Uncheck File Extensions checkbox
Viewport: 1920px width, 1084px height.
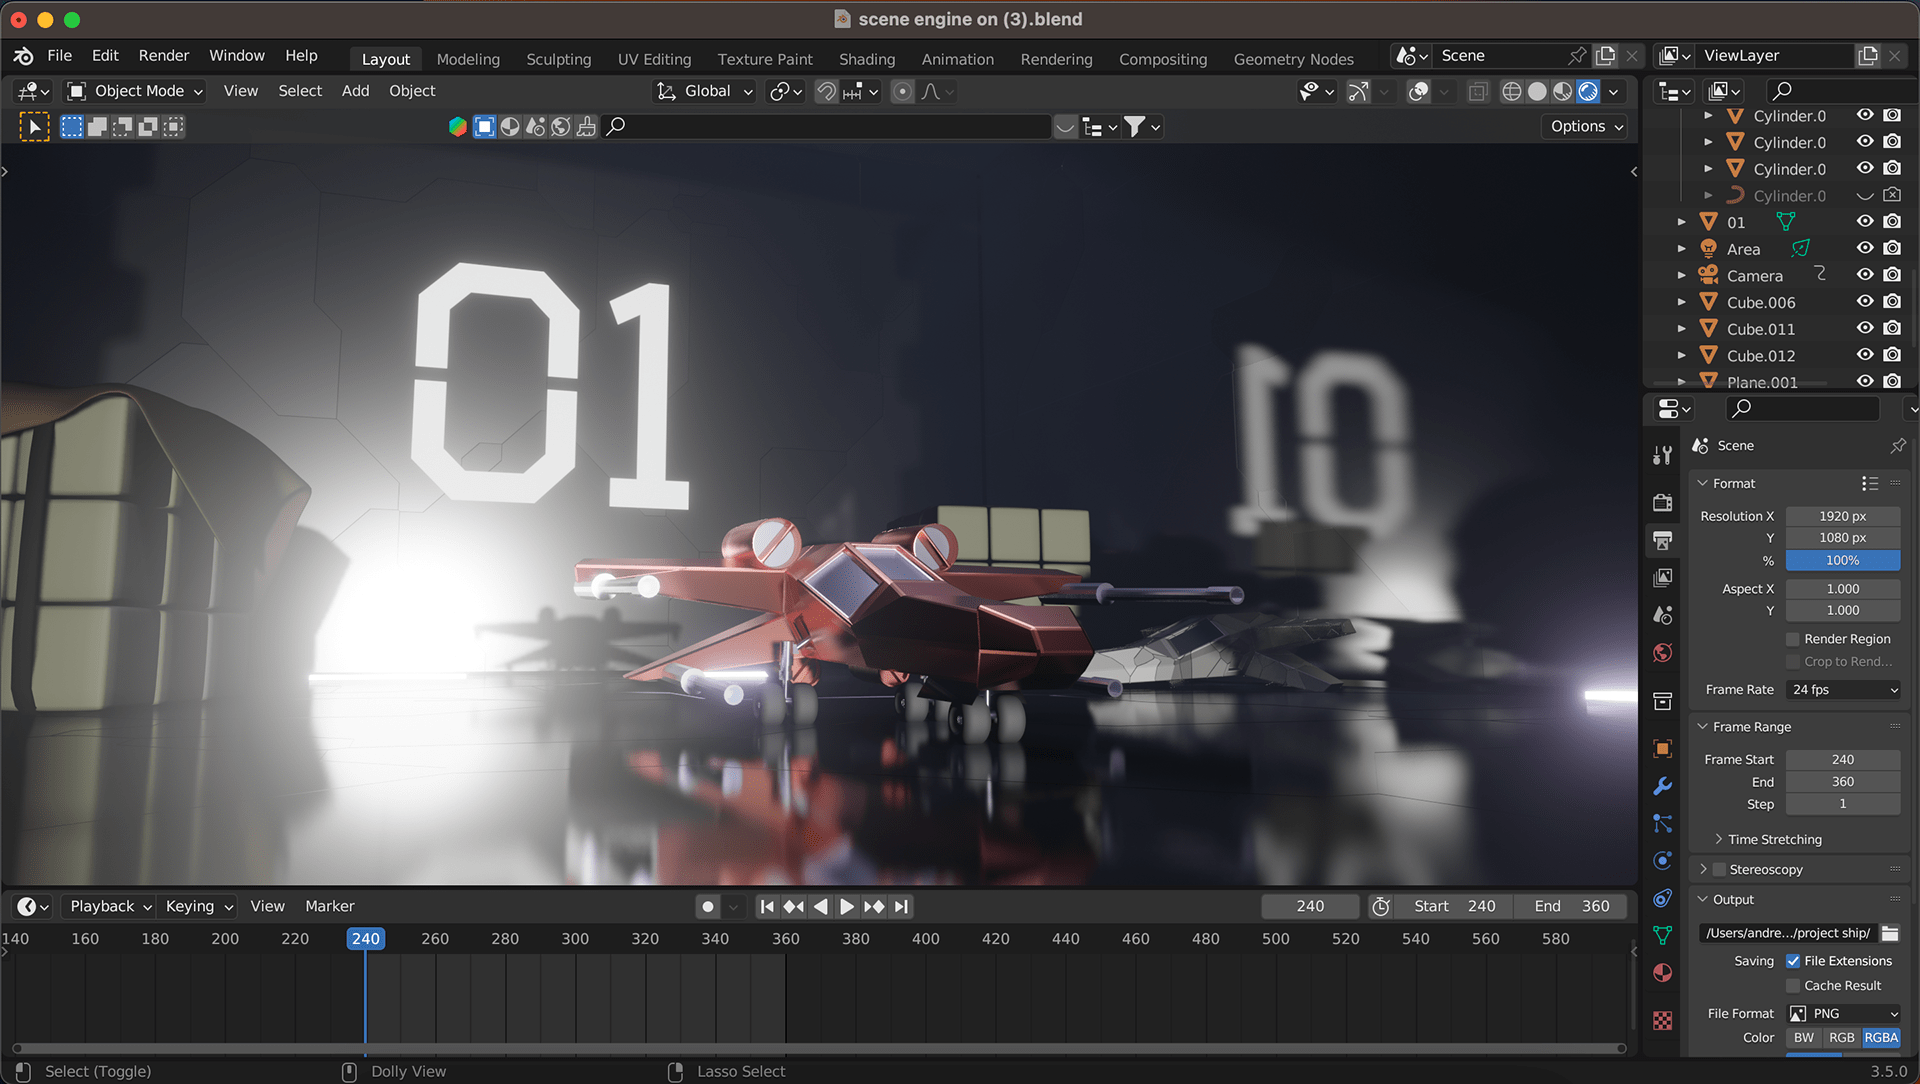click(x=1793, y=961)
